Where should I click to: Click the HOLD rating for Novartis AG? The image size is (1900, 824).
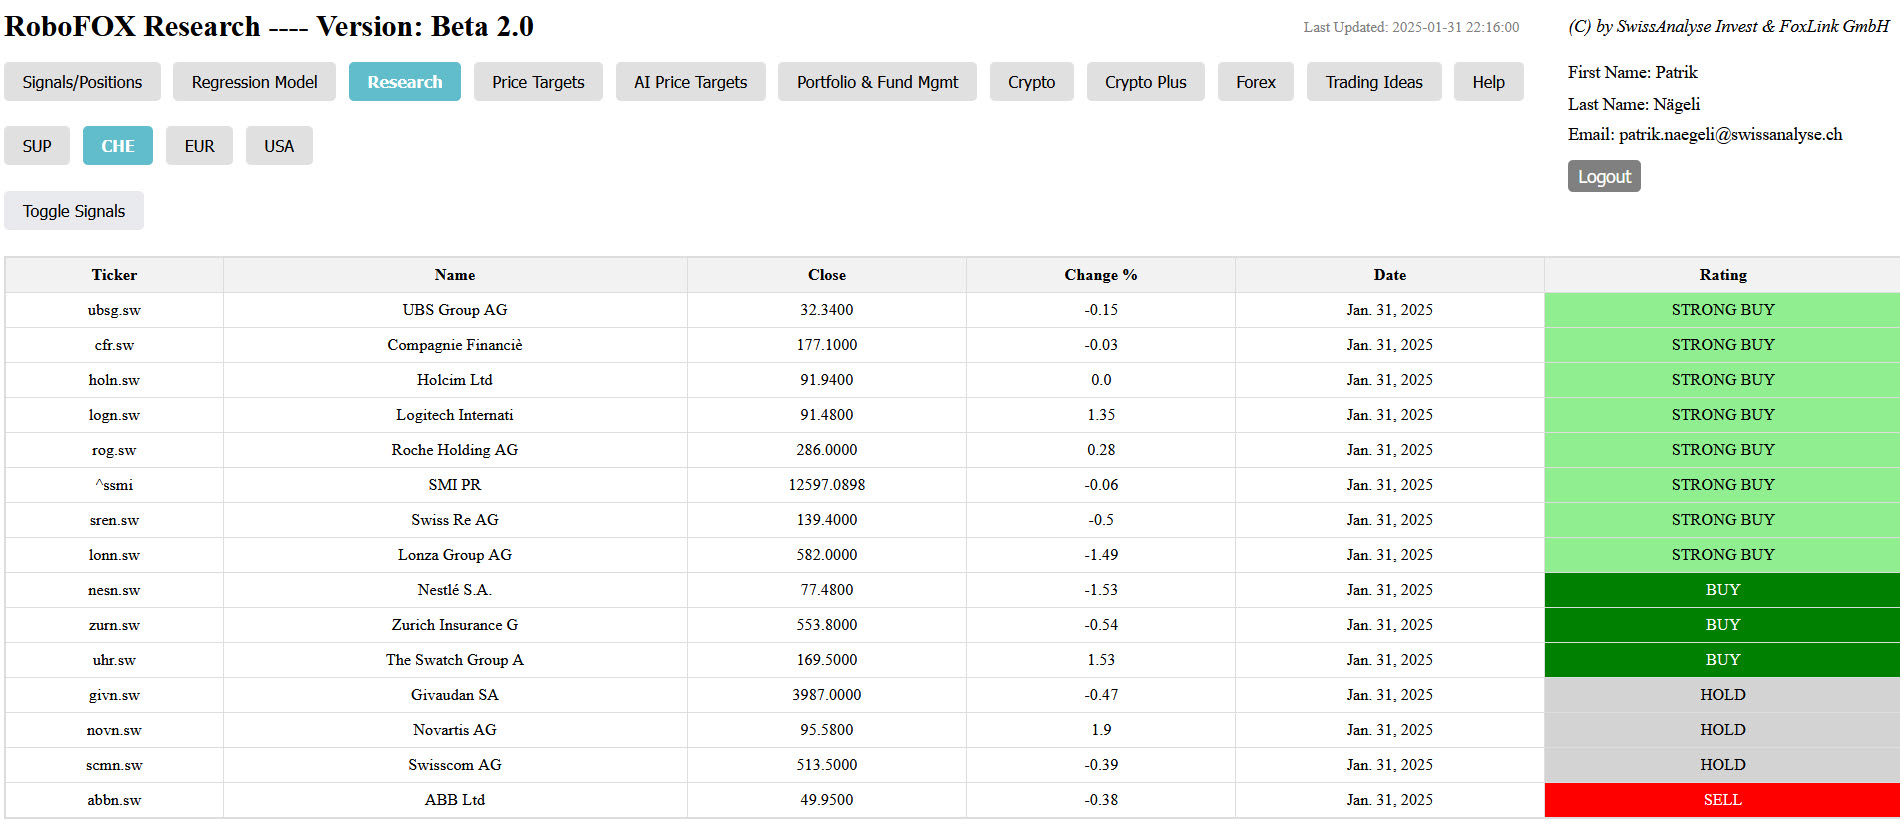point(1723,730)
